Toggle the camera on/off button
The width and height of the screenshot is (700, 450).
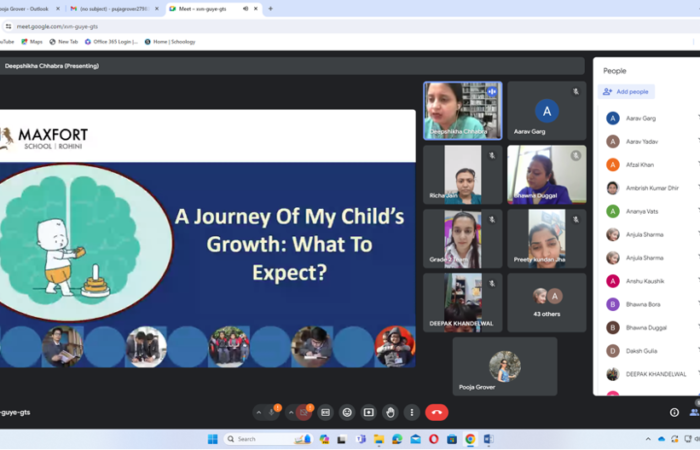(304, 412)
